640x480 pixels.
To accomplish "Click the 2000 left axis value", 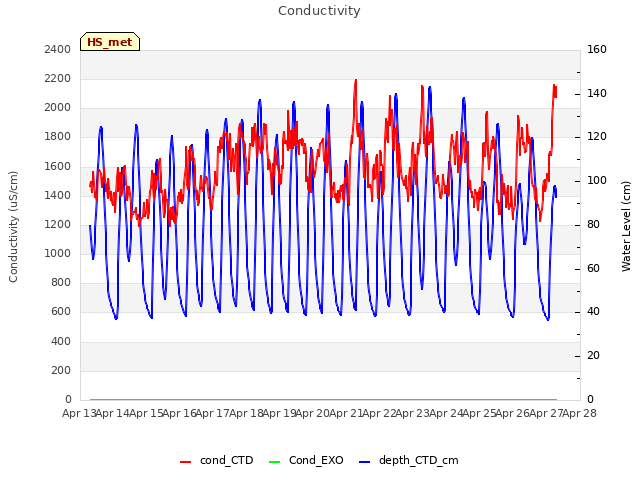I will [58, 108].
